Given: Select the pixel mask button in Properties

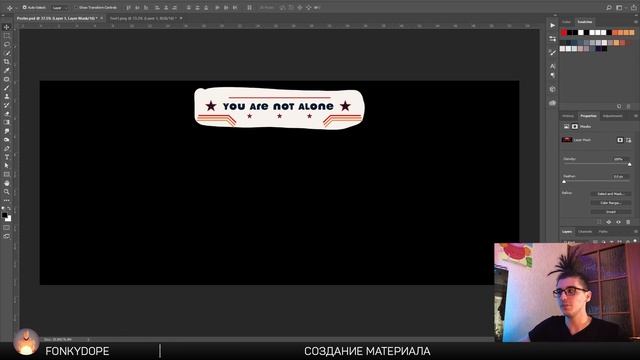Looking at the screenshot, I should click(620, 140).
